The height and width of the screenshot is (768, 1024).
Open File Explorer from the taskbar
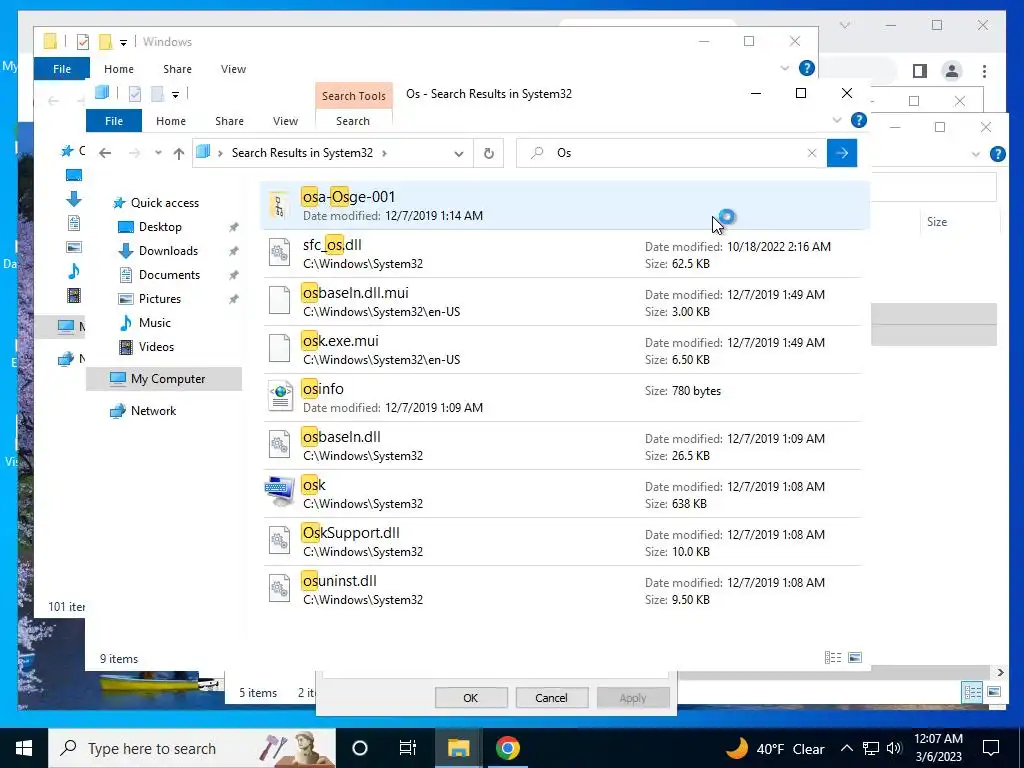(458, 748)
